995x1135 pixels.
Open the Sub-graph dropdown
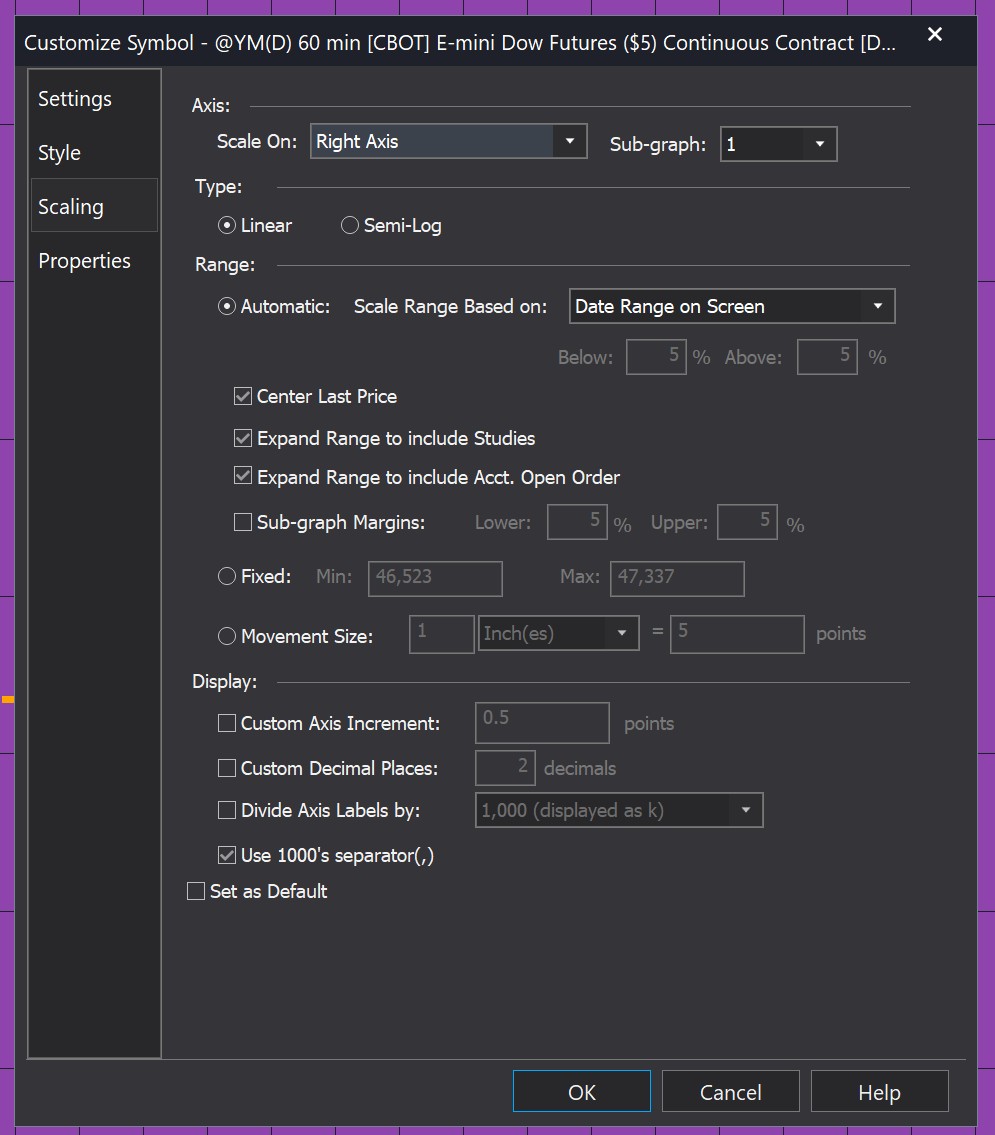click(822, 144)
